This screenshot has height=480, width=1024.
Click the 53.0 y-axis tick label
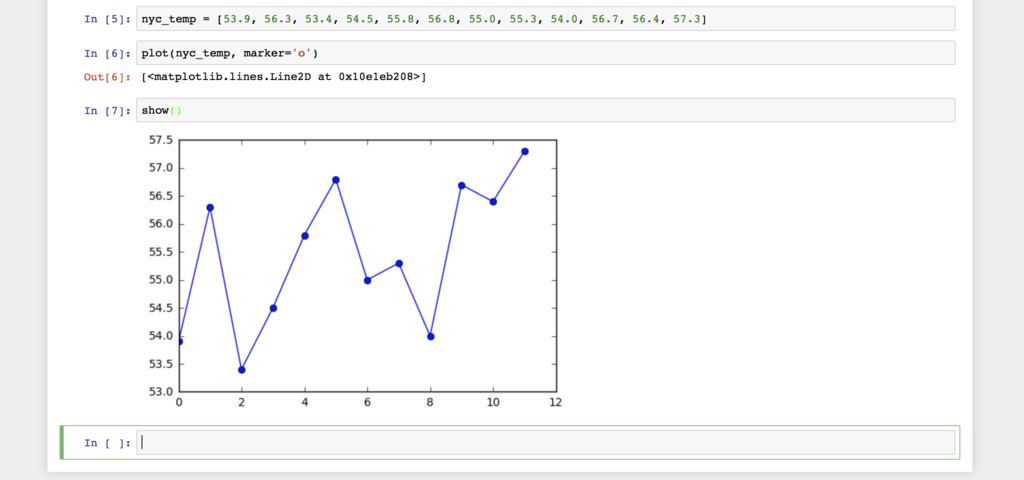coord(161,392)
